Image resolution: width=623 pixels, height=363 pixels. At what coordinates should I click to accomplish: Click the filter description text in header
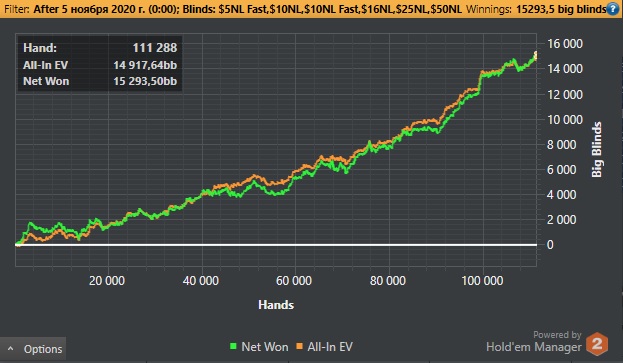(x=233, y=9)
